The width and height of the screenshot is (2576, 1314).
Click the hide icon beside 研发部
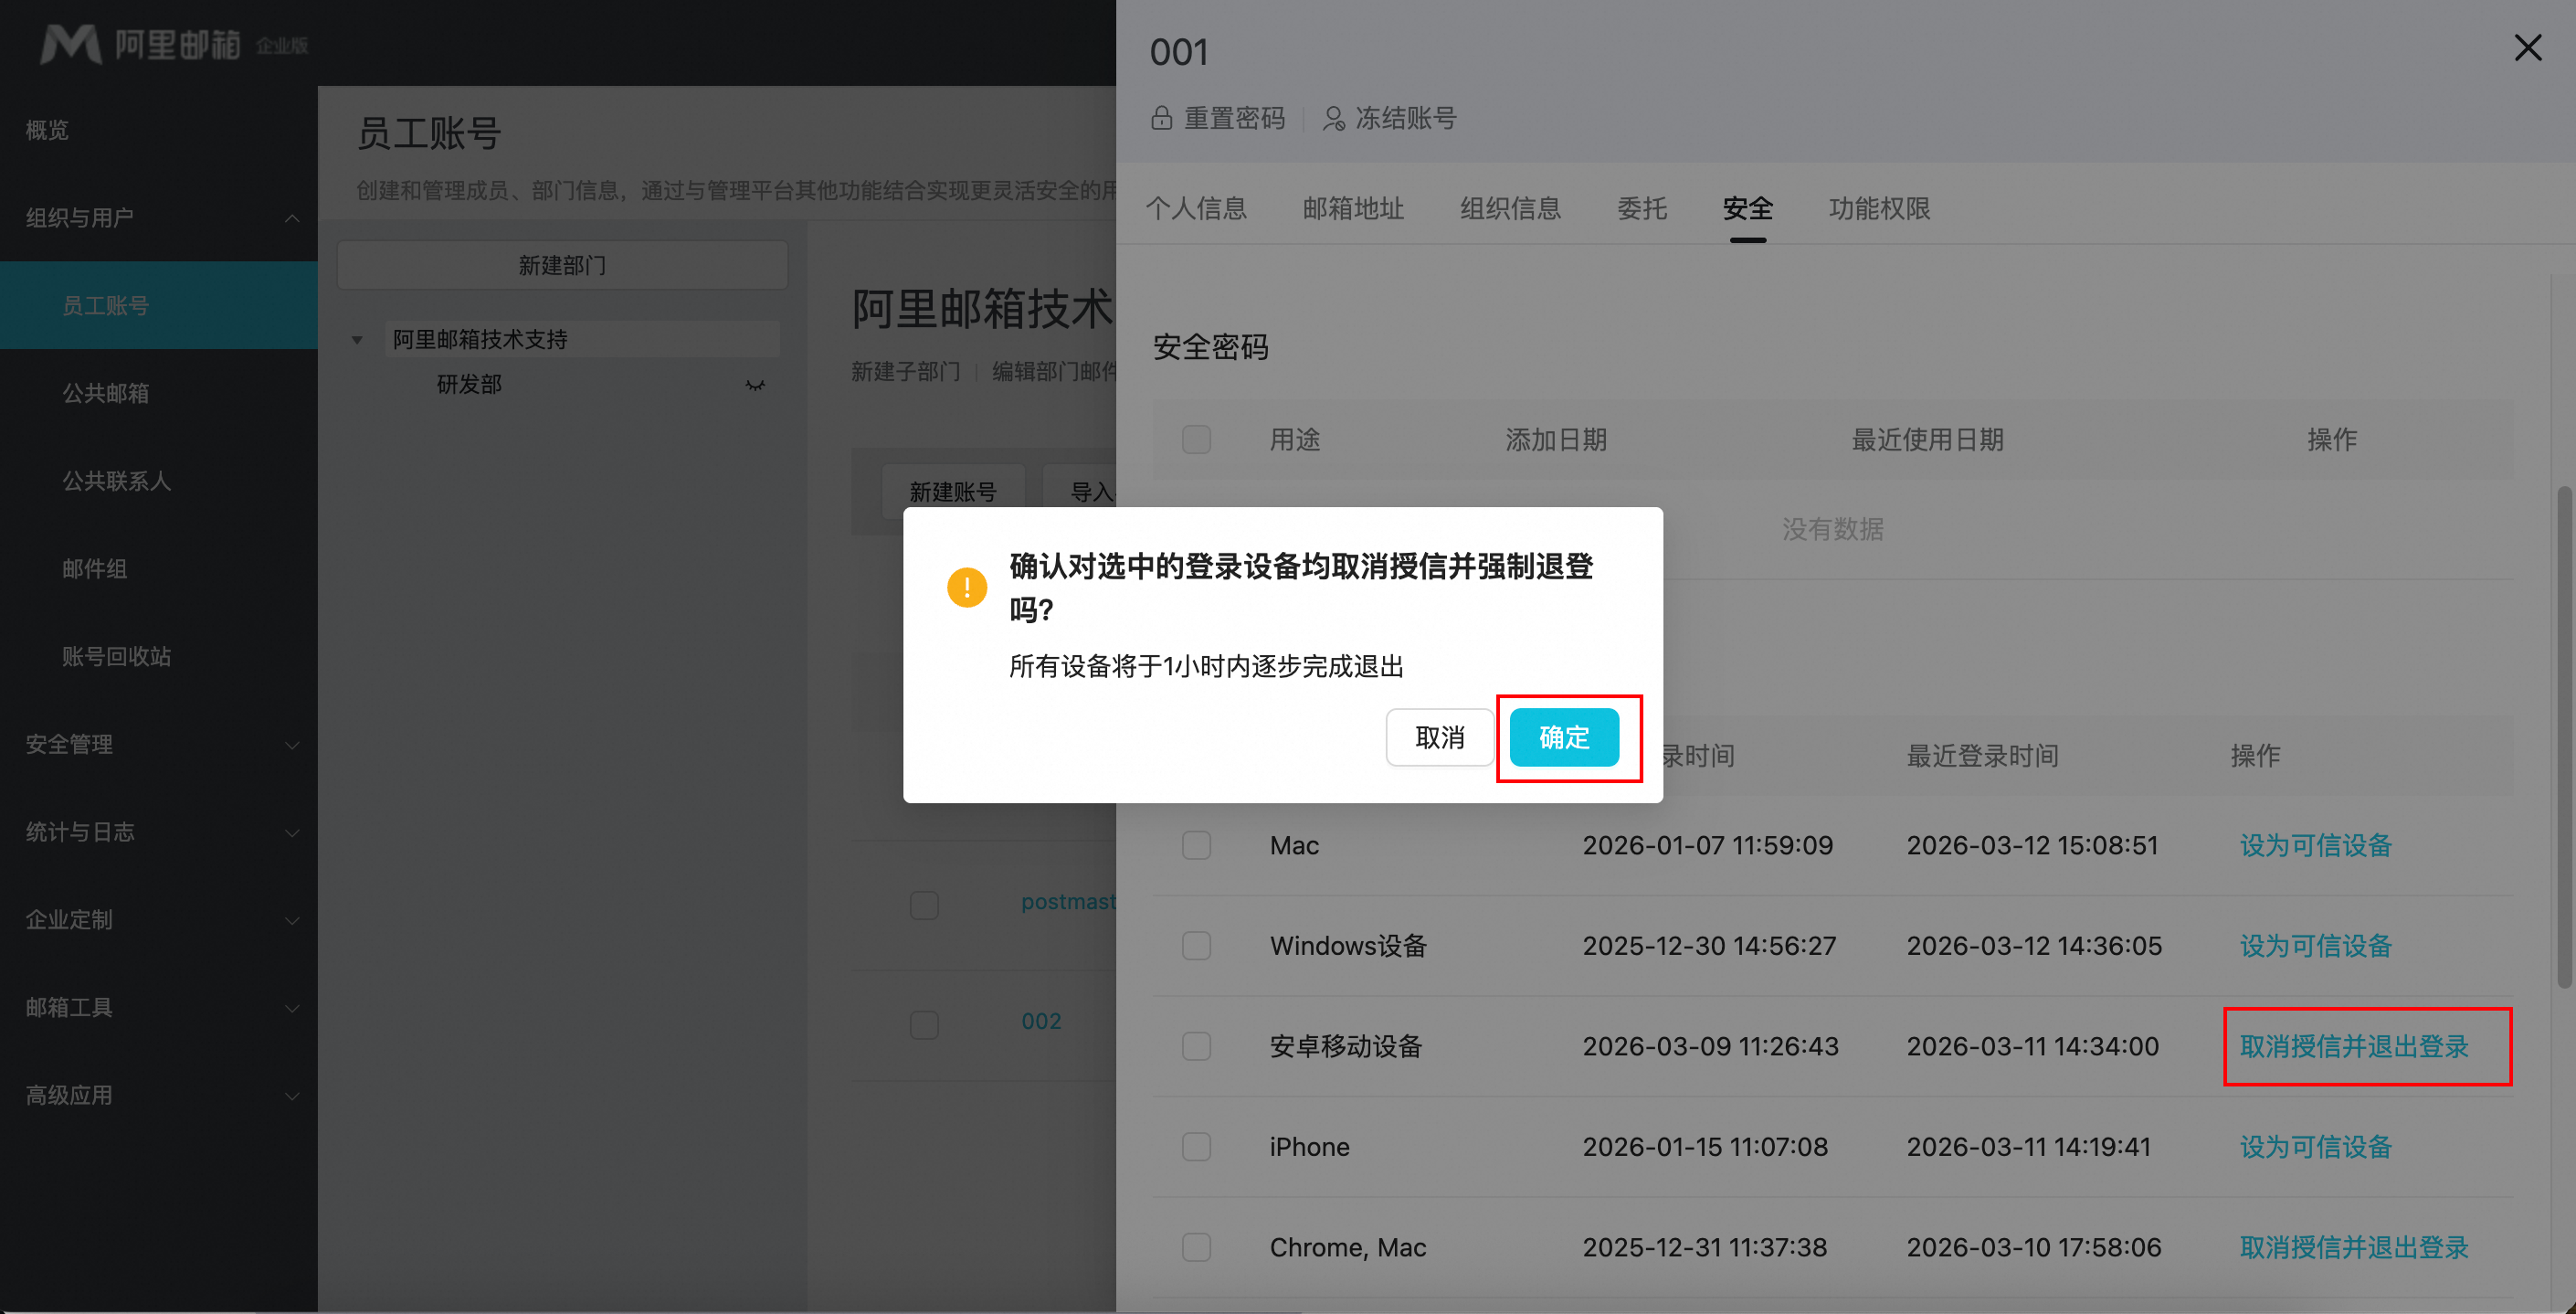755,385
